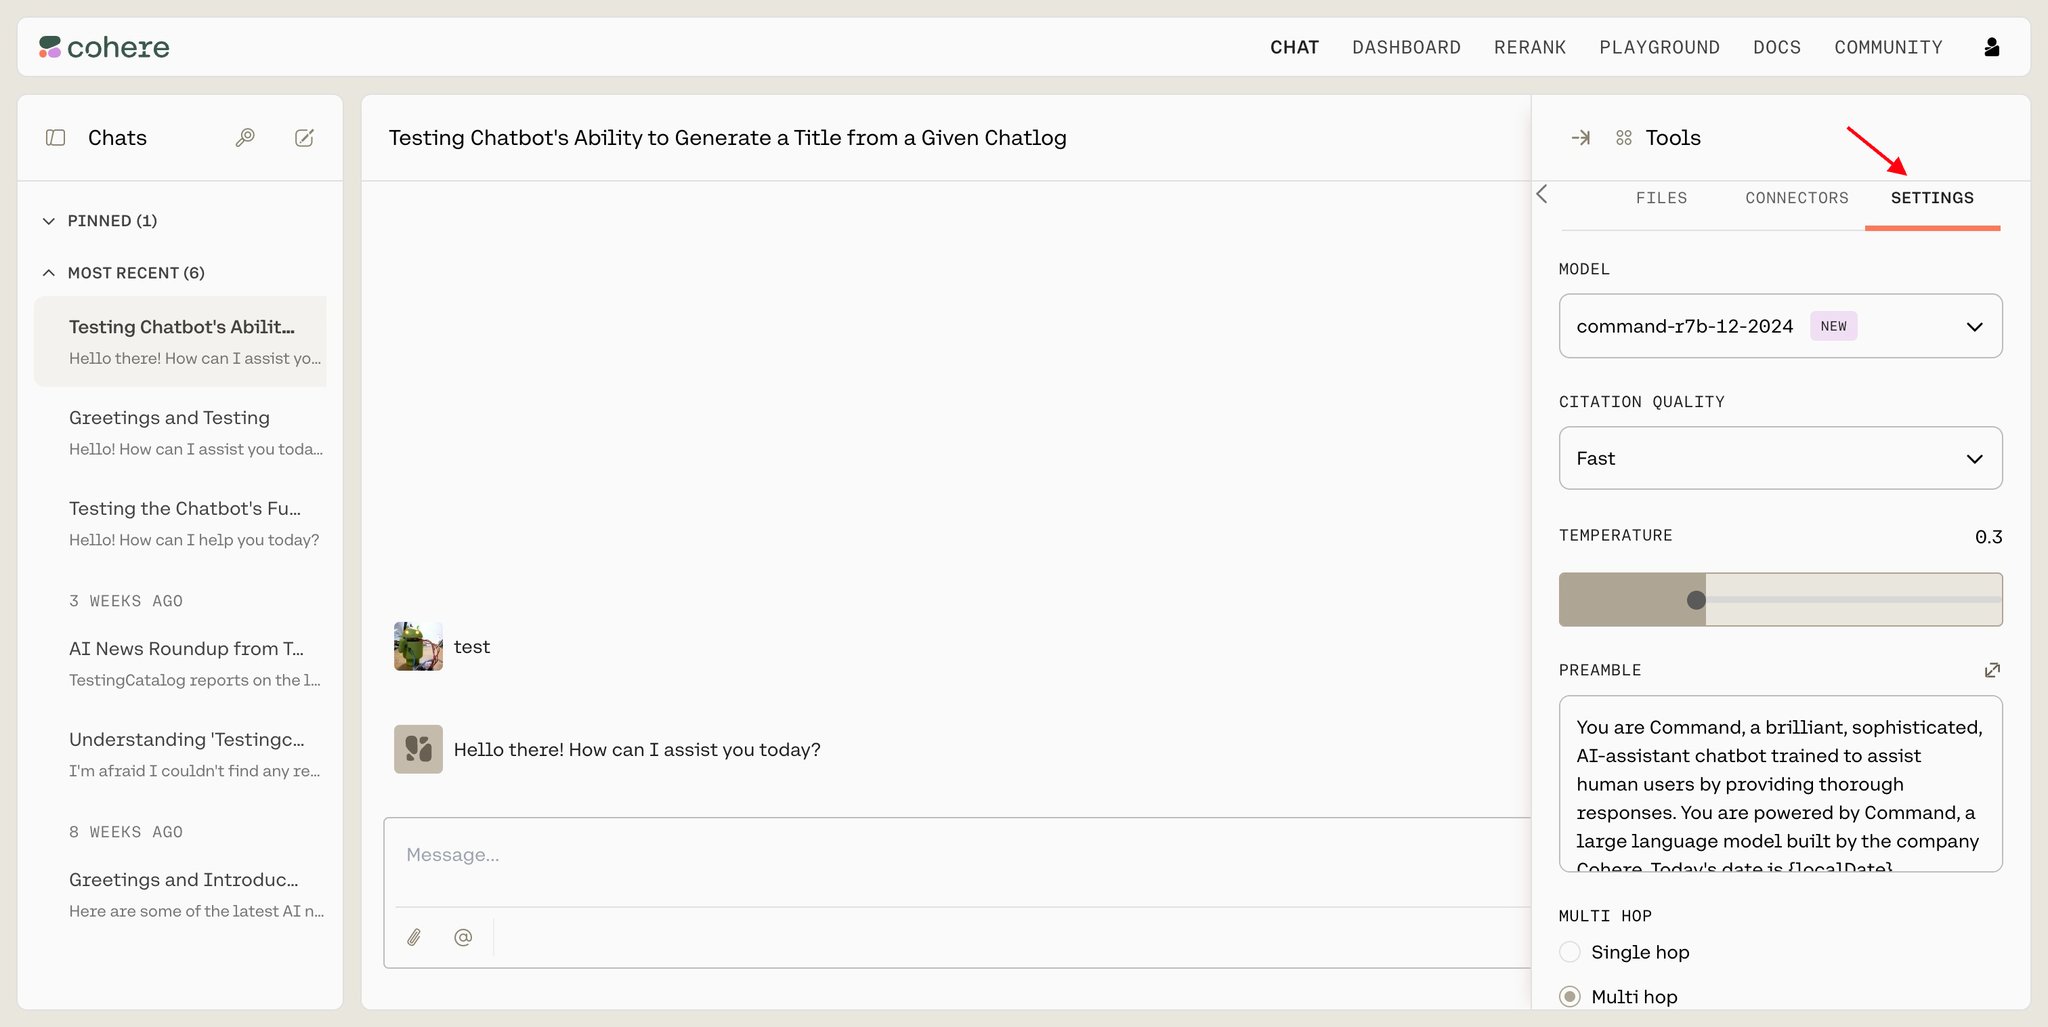Click the @ mention tools icon
The image size is (2048, 1027).
(463, 937)
